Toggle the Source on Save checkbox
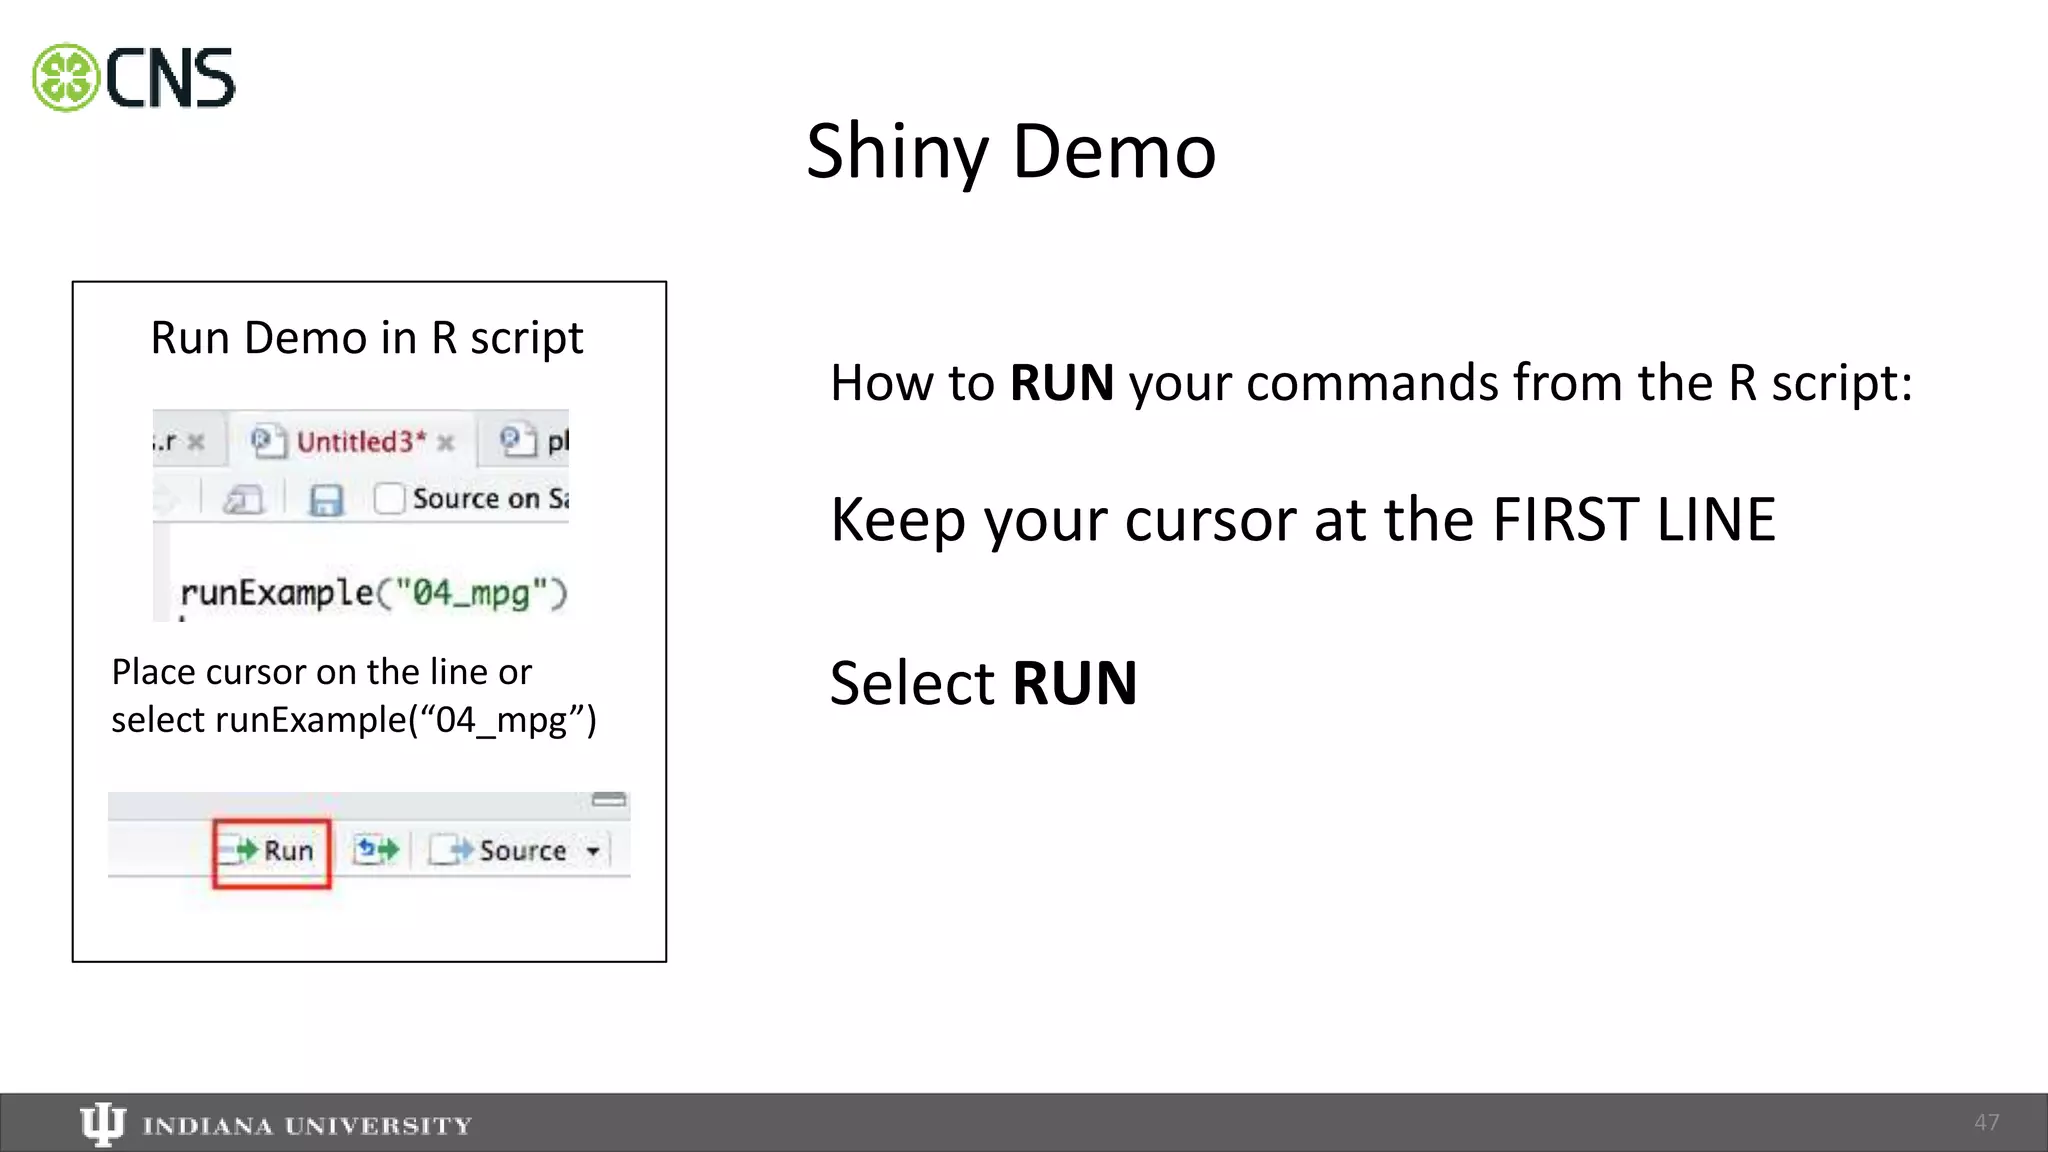 tap(388, 498)
